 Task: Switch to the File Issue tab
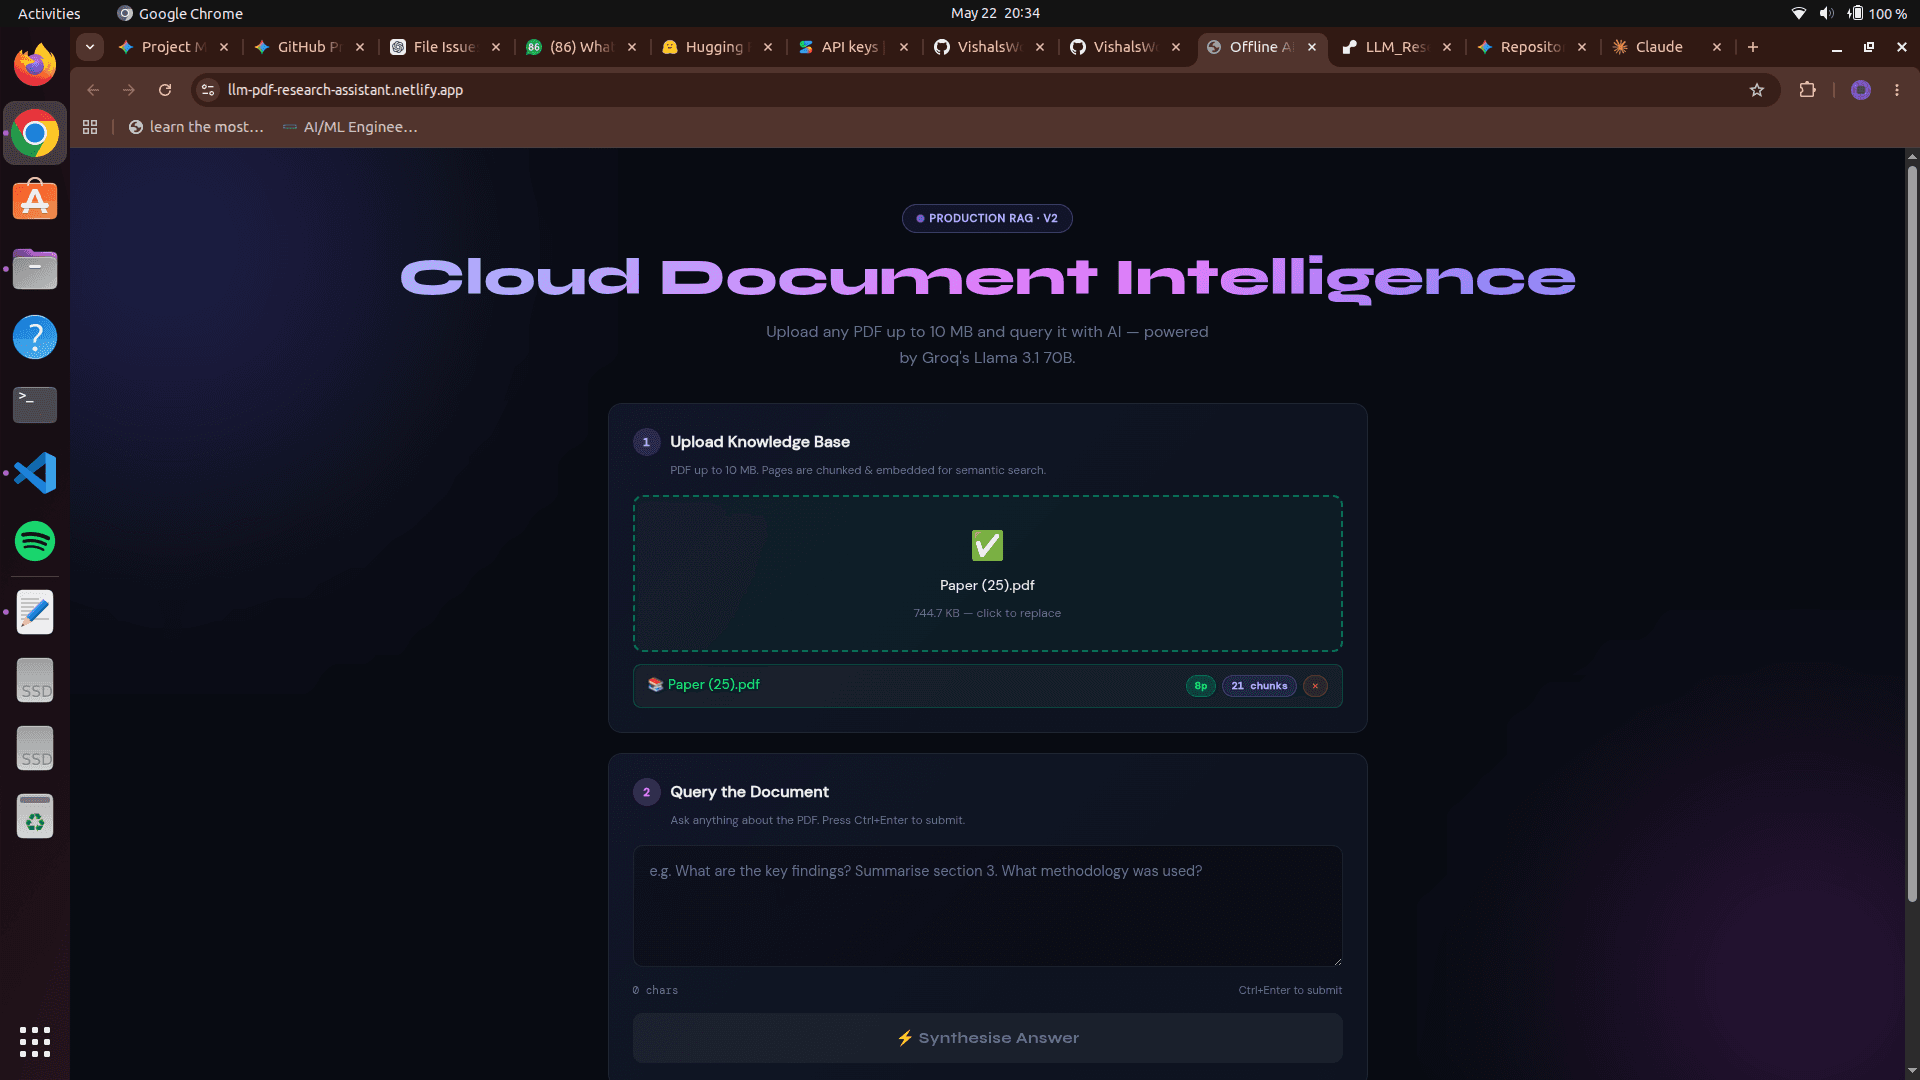(x=445, y=47)
